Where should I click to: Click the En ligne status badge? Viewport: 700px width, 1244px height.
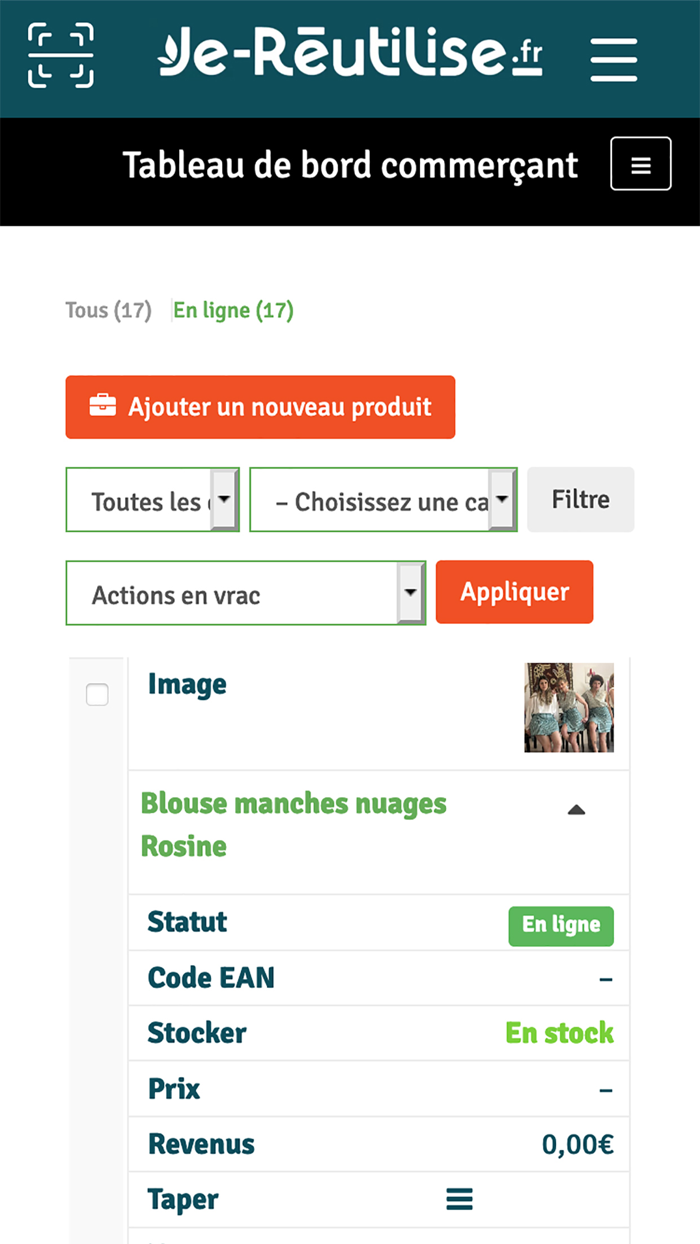click(x=561, y=926)
